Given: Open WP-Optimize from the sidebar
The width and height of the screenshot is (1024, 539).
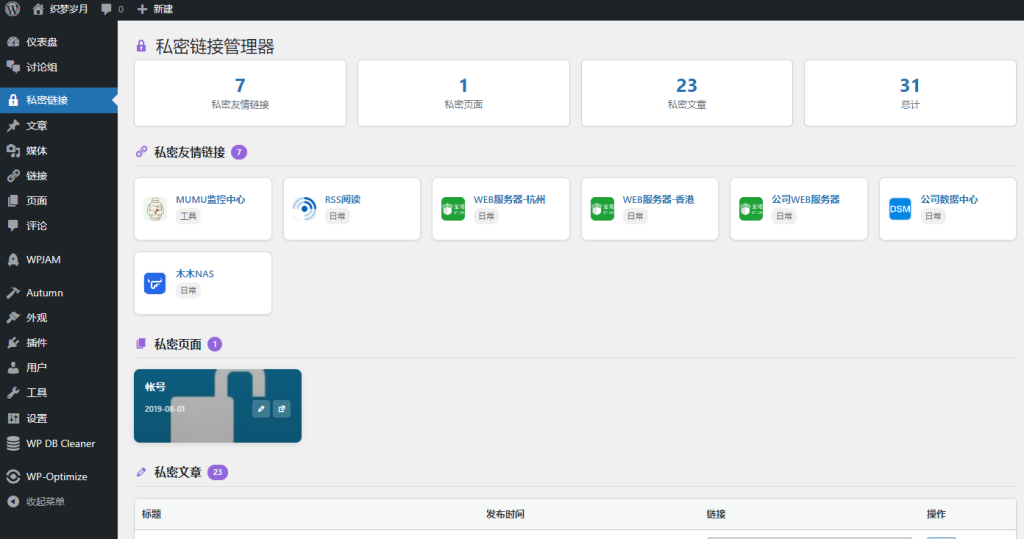Looking at the screenshot, I should tap(58, 476).
